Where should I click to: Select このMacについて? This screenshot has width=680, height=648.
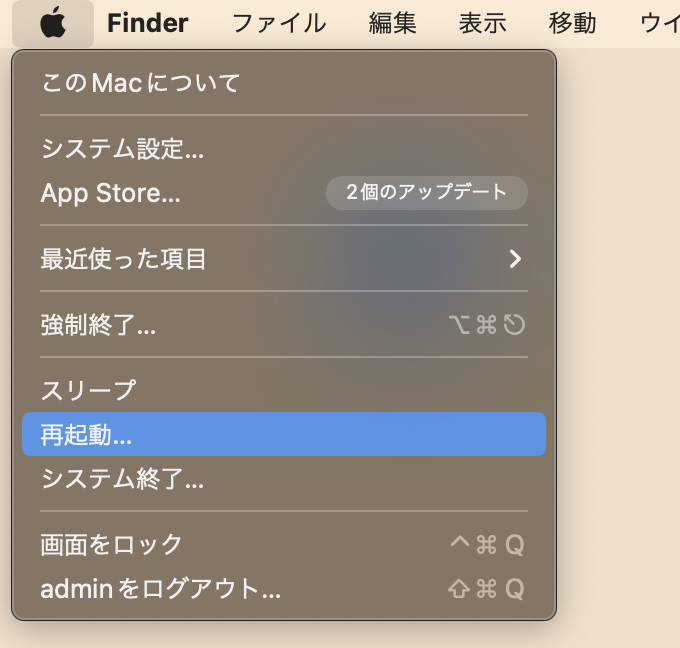[284, 82]
